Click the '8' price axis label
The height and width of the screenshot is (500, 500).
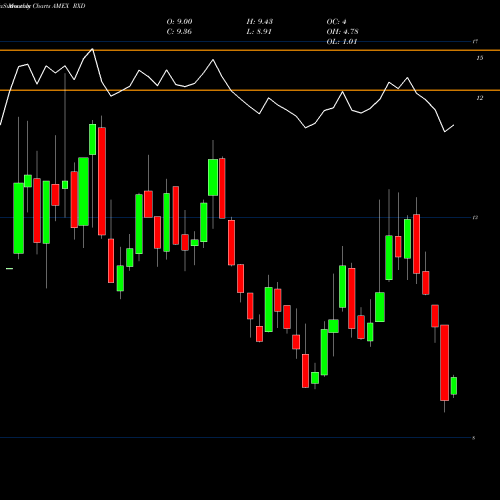(474, 438)
